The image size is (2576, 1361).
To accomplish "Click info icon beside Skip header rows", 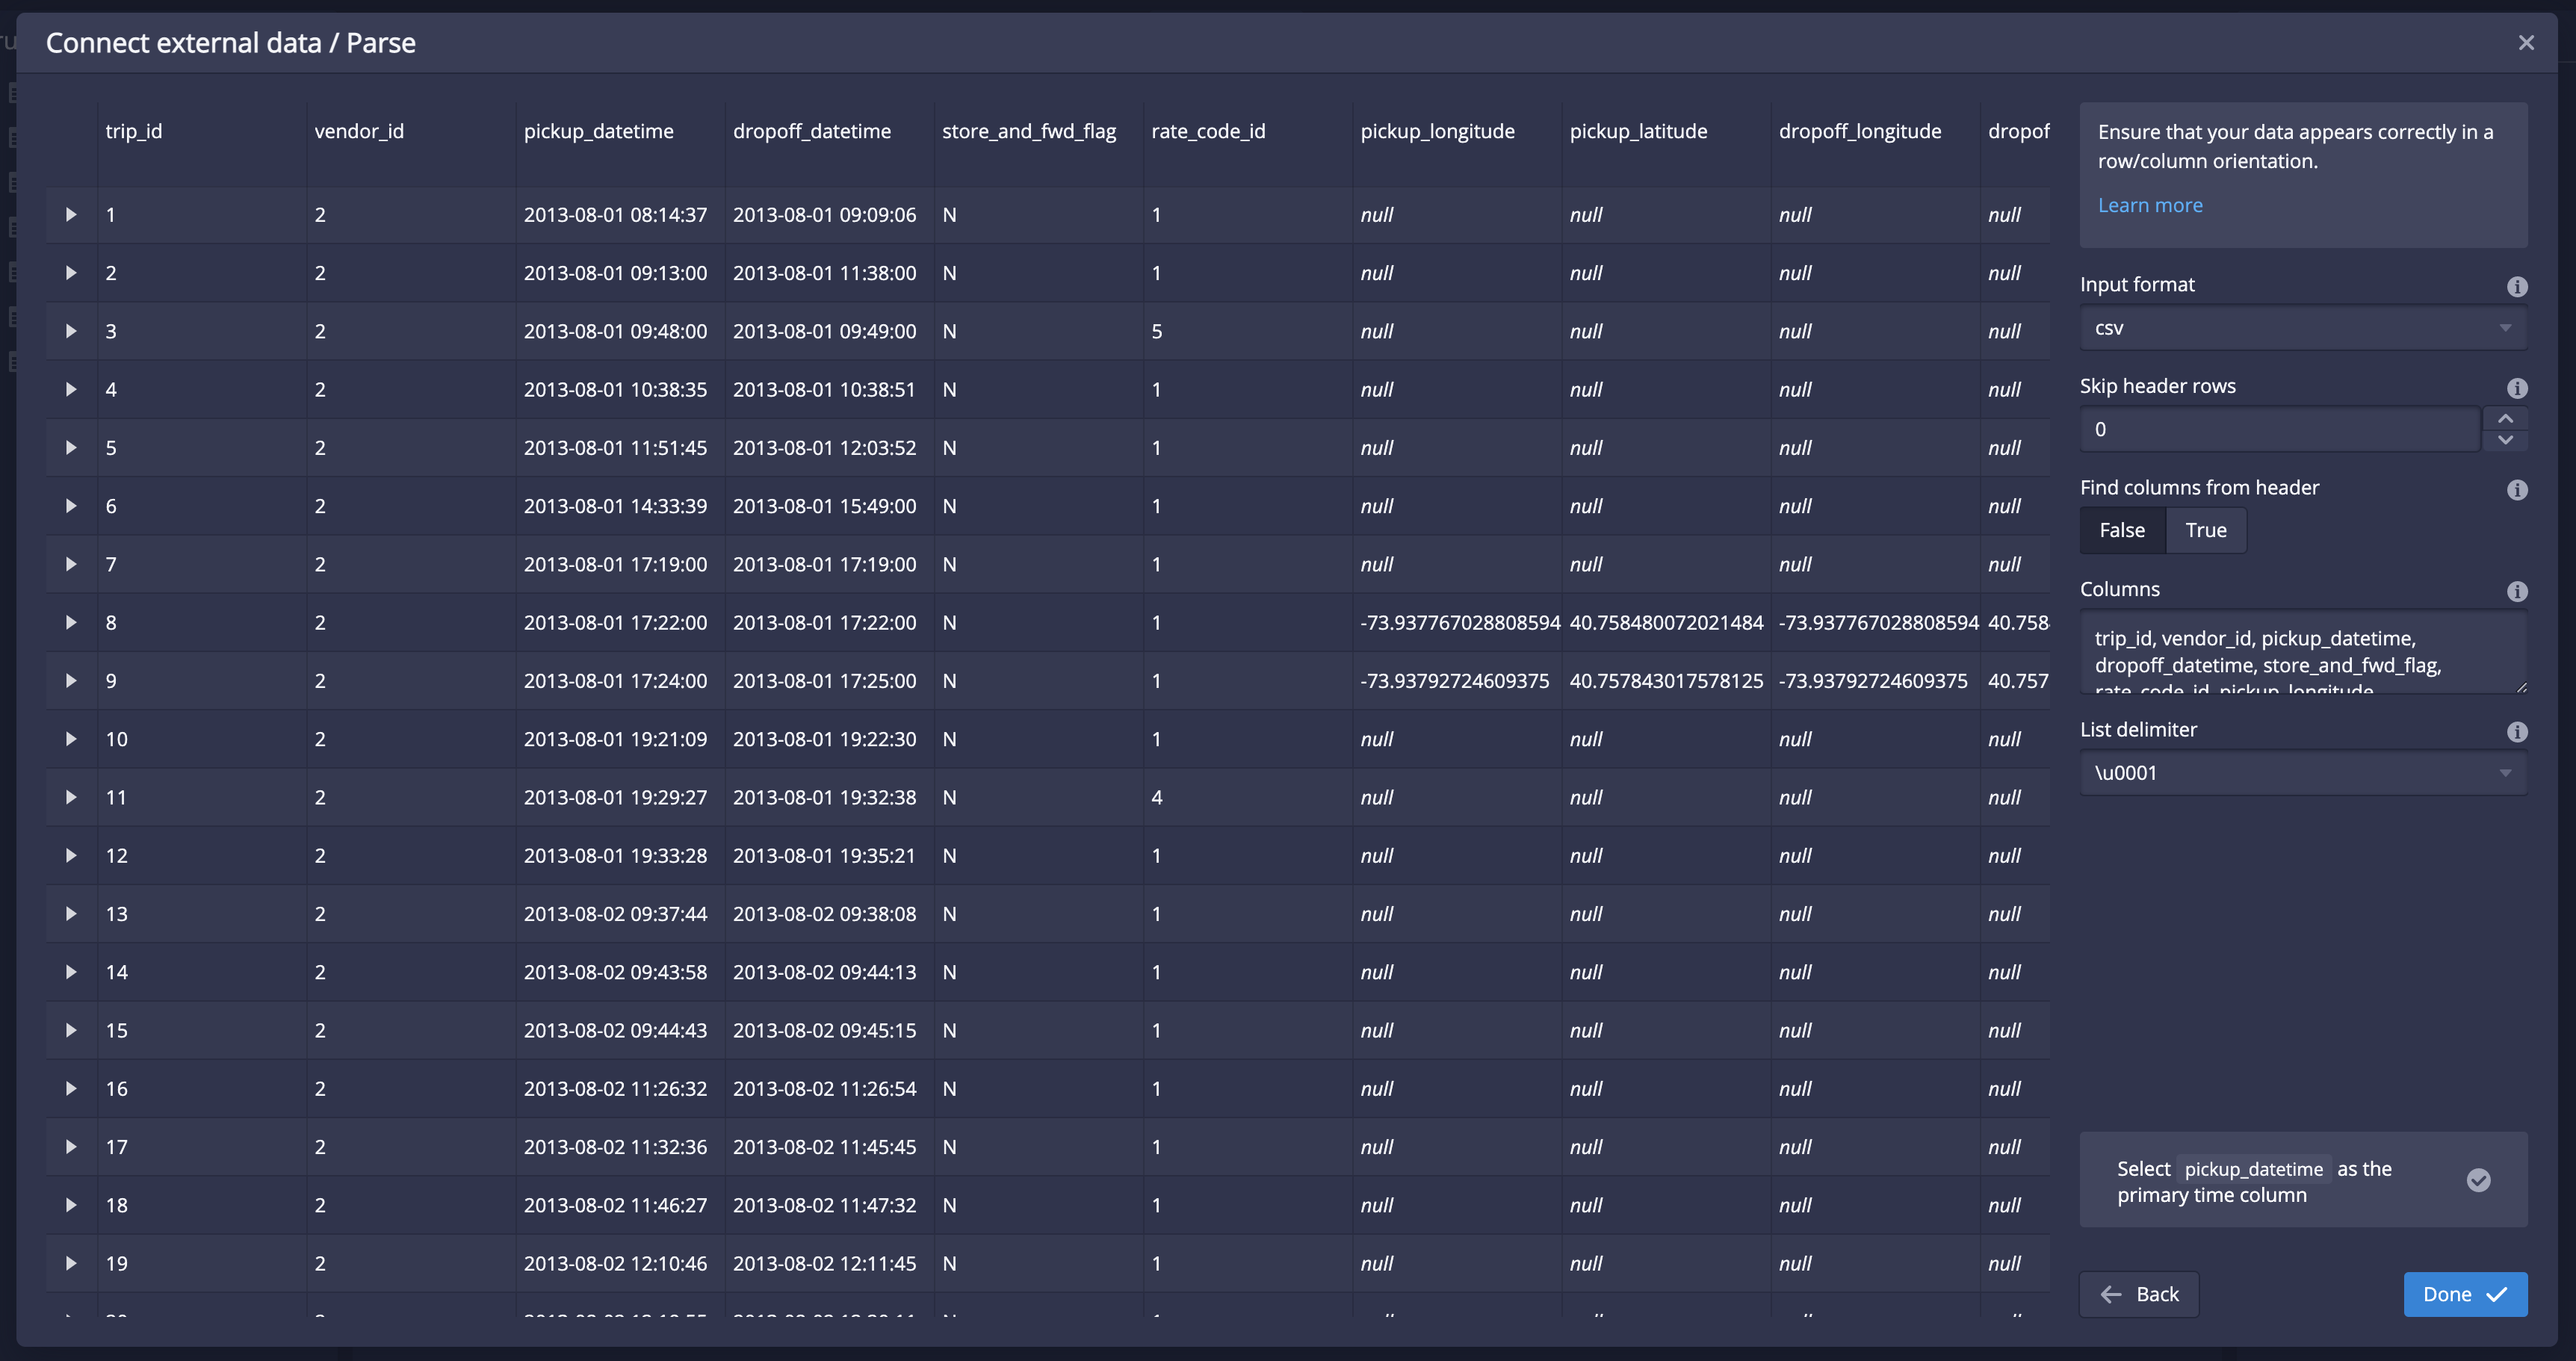I will pos(2517,388).
